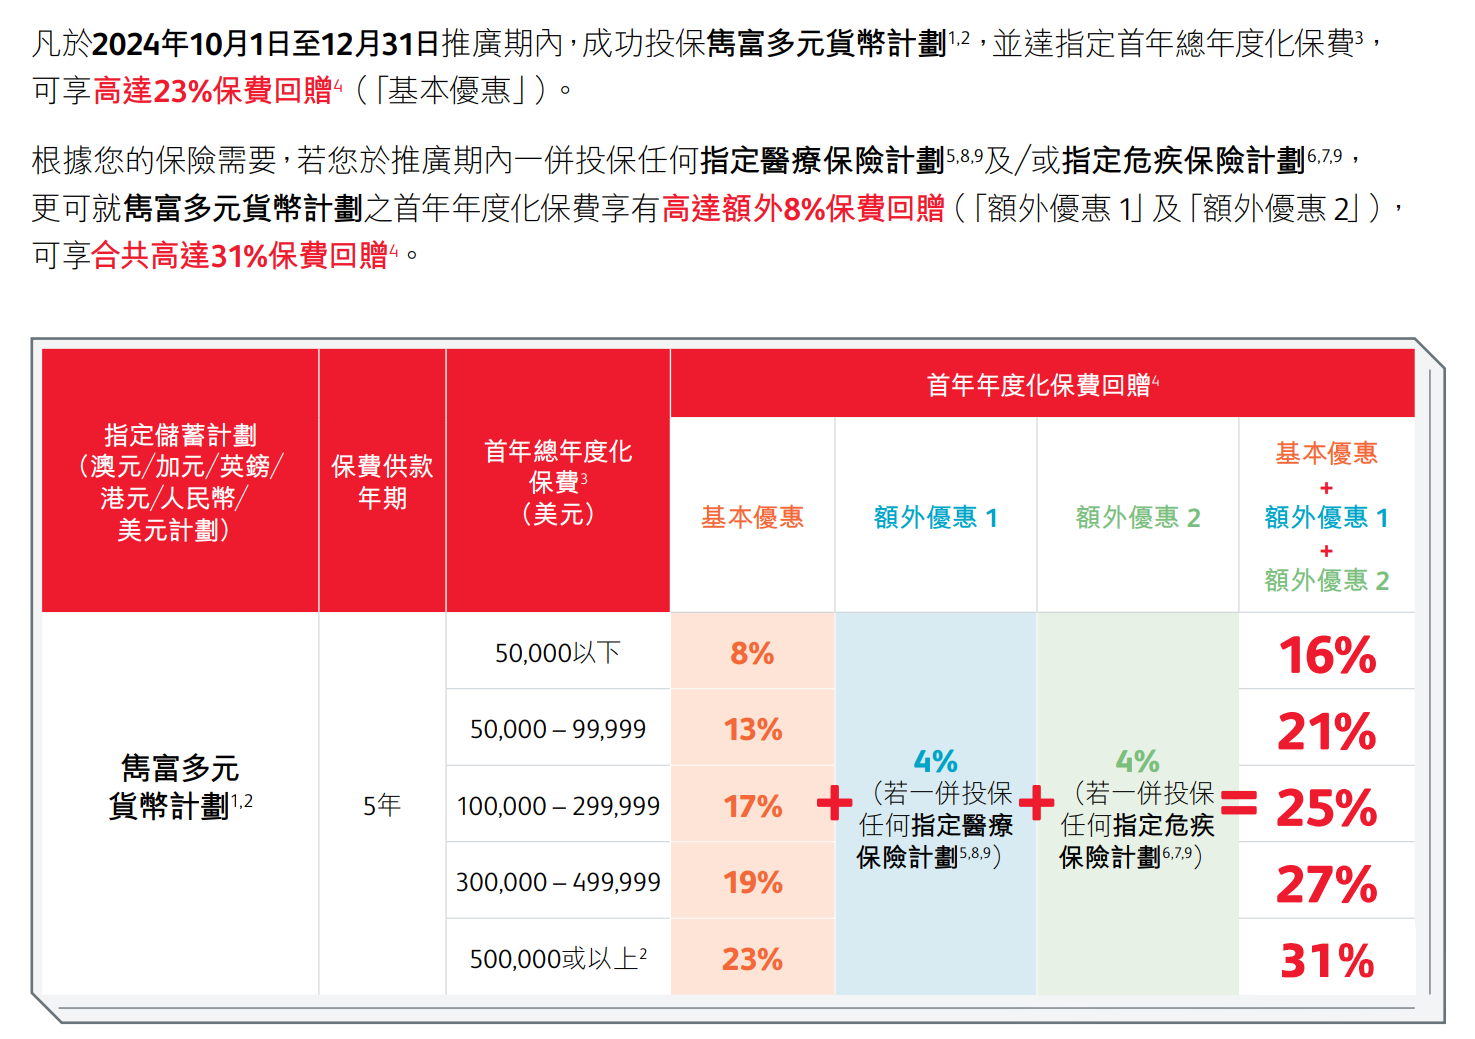Click the 「基本優惠」 phrase in first paragraph
The height and width of the screenshot is (1039, 1475).
pos(451,91)
